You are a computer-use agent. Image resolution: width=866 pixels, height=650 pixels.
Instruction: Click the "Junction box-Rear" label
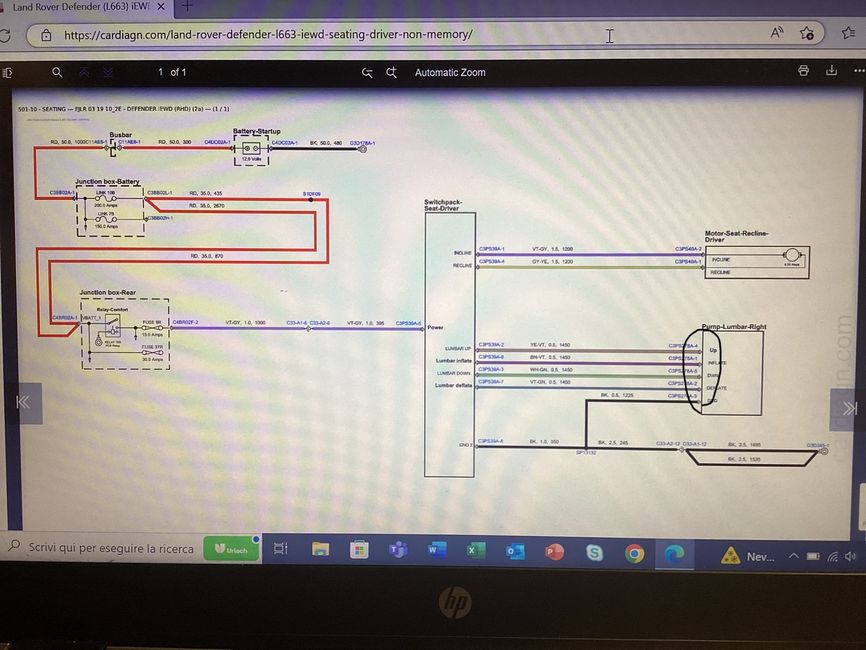point(107,293)
